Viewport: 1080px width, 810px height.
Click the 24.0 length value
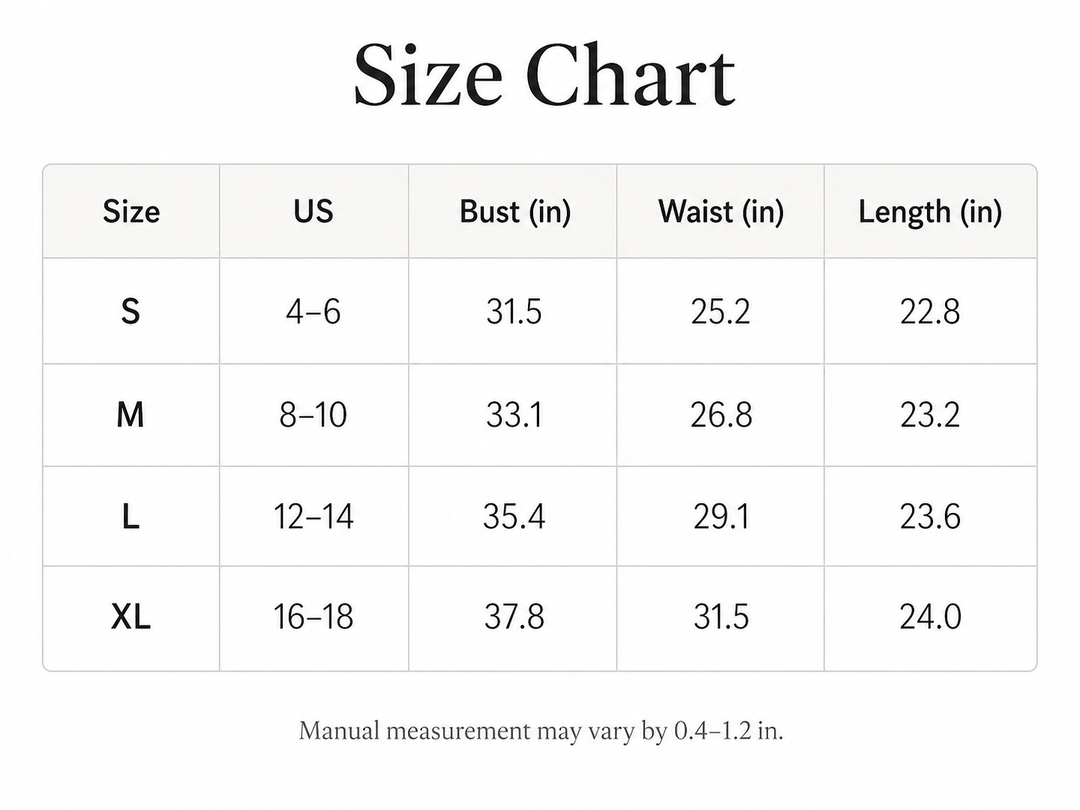[x=930, y=616]
